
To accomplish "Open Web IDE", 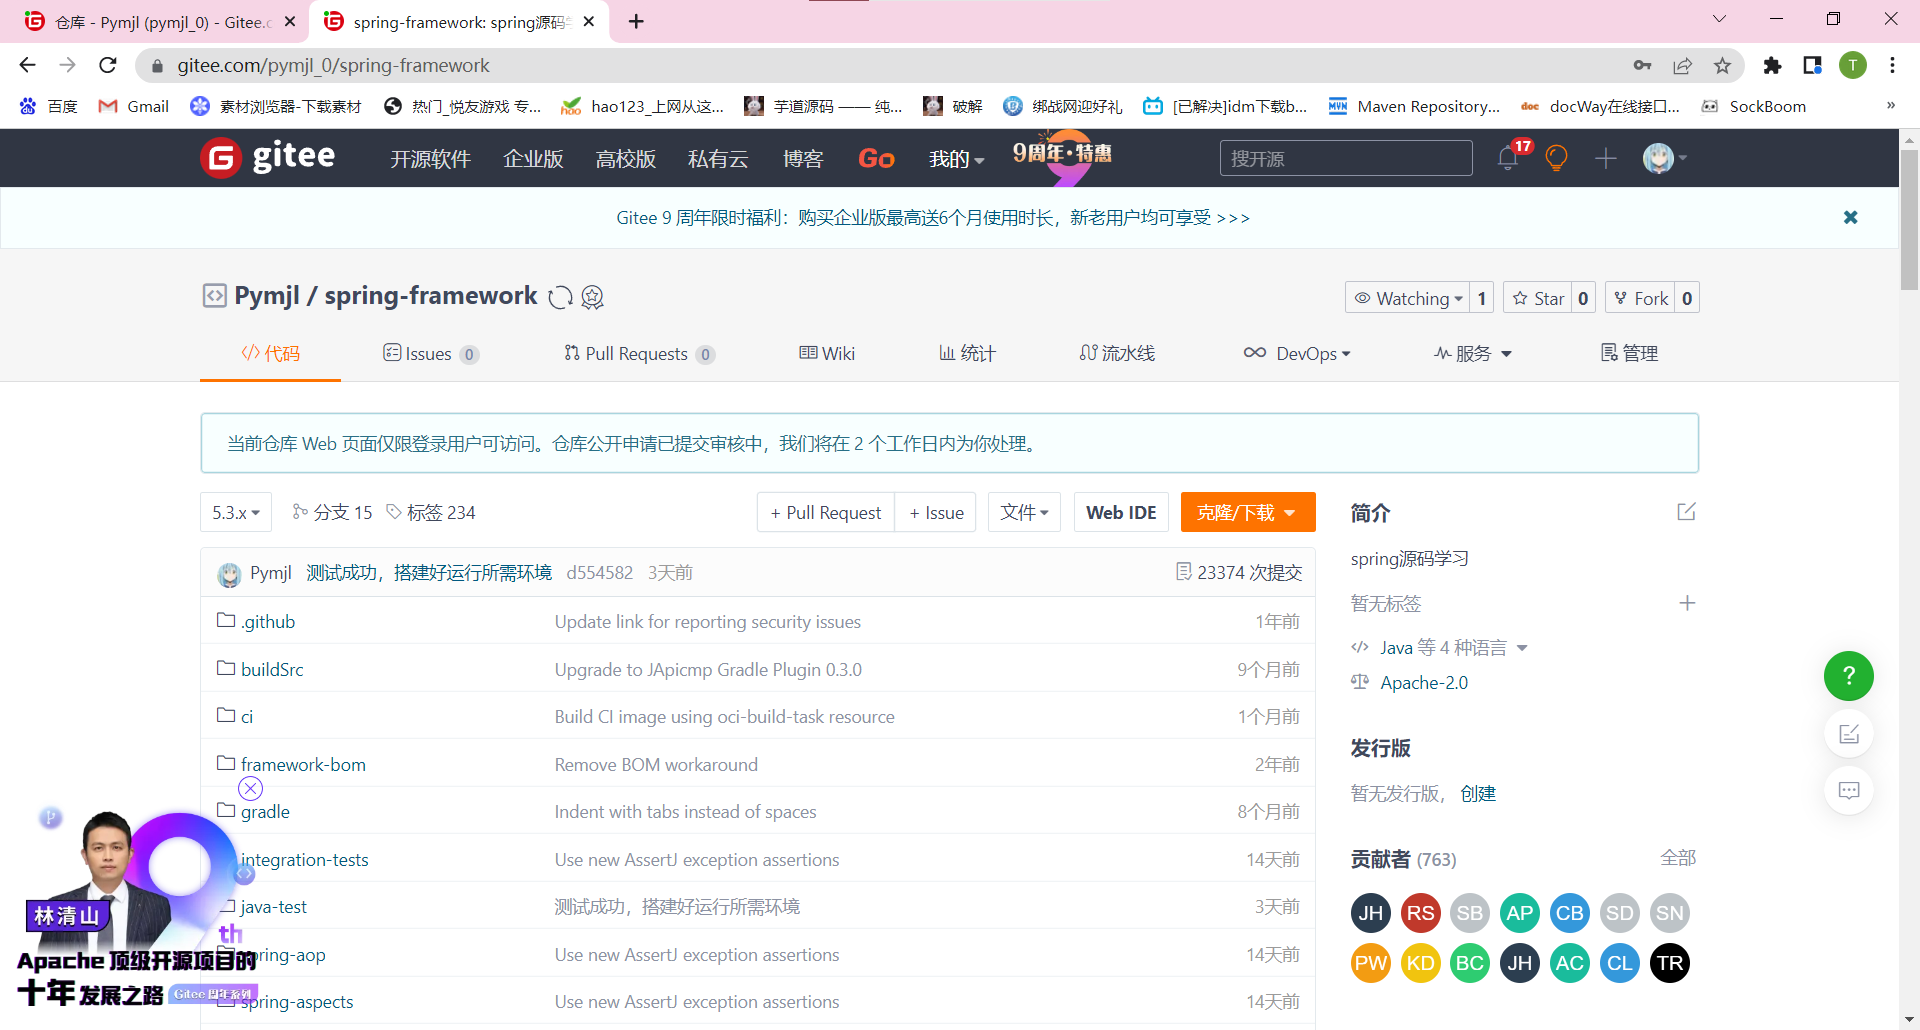I will [1121, 512].
